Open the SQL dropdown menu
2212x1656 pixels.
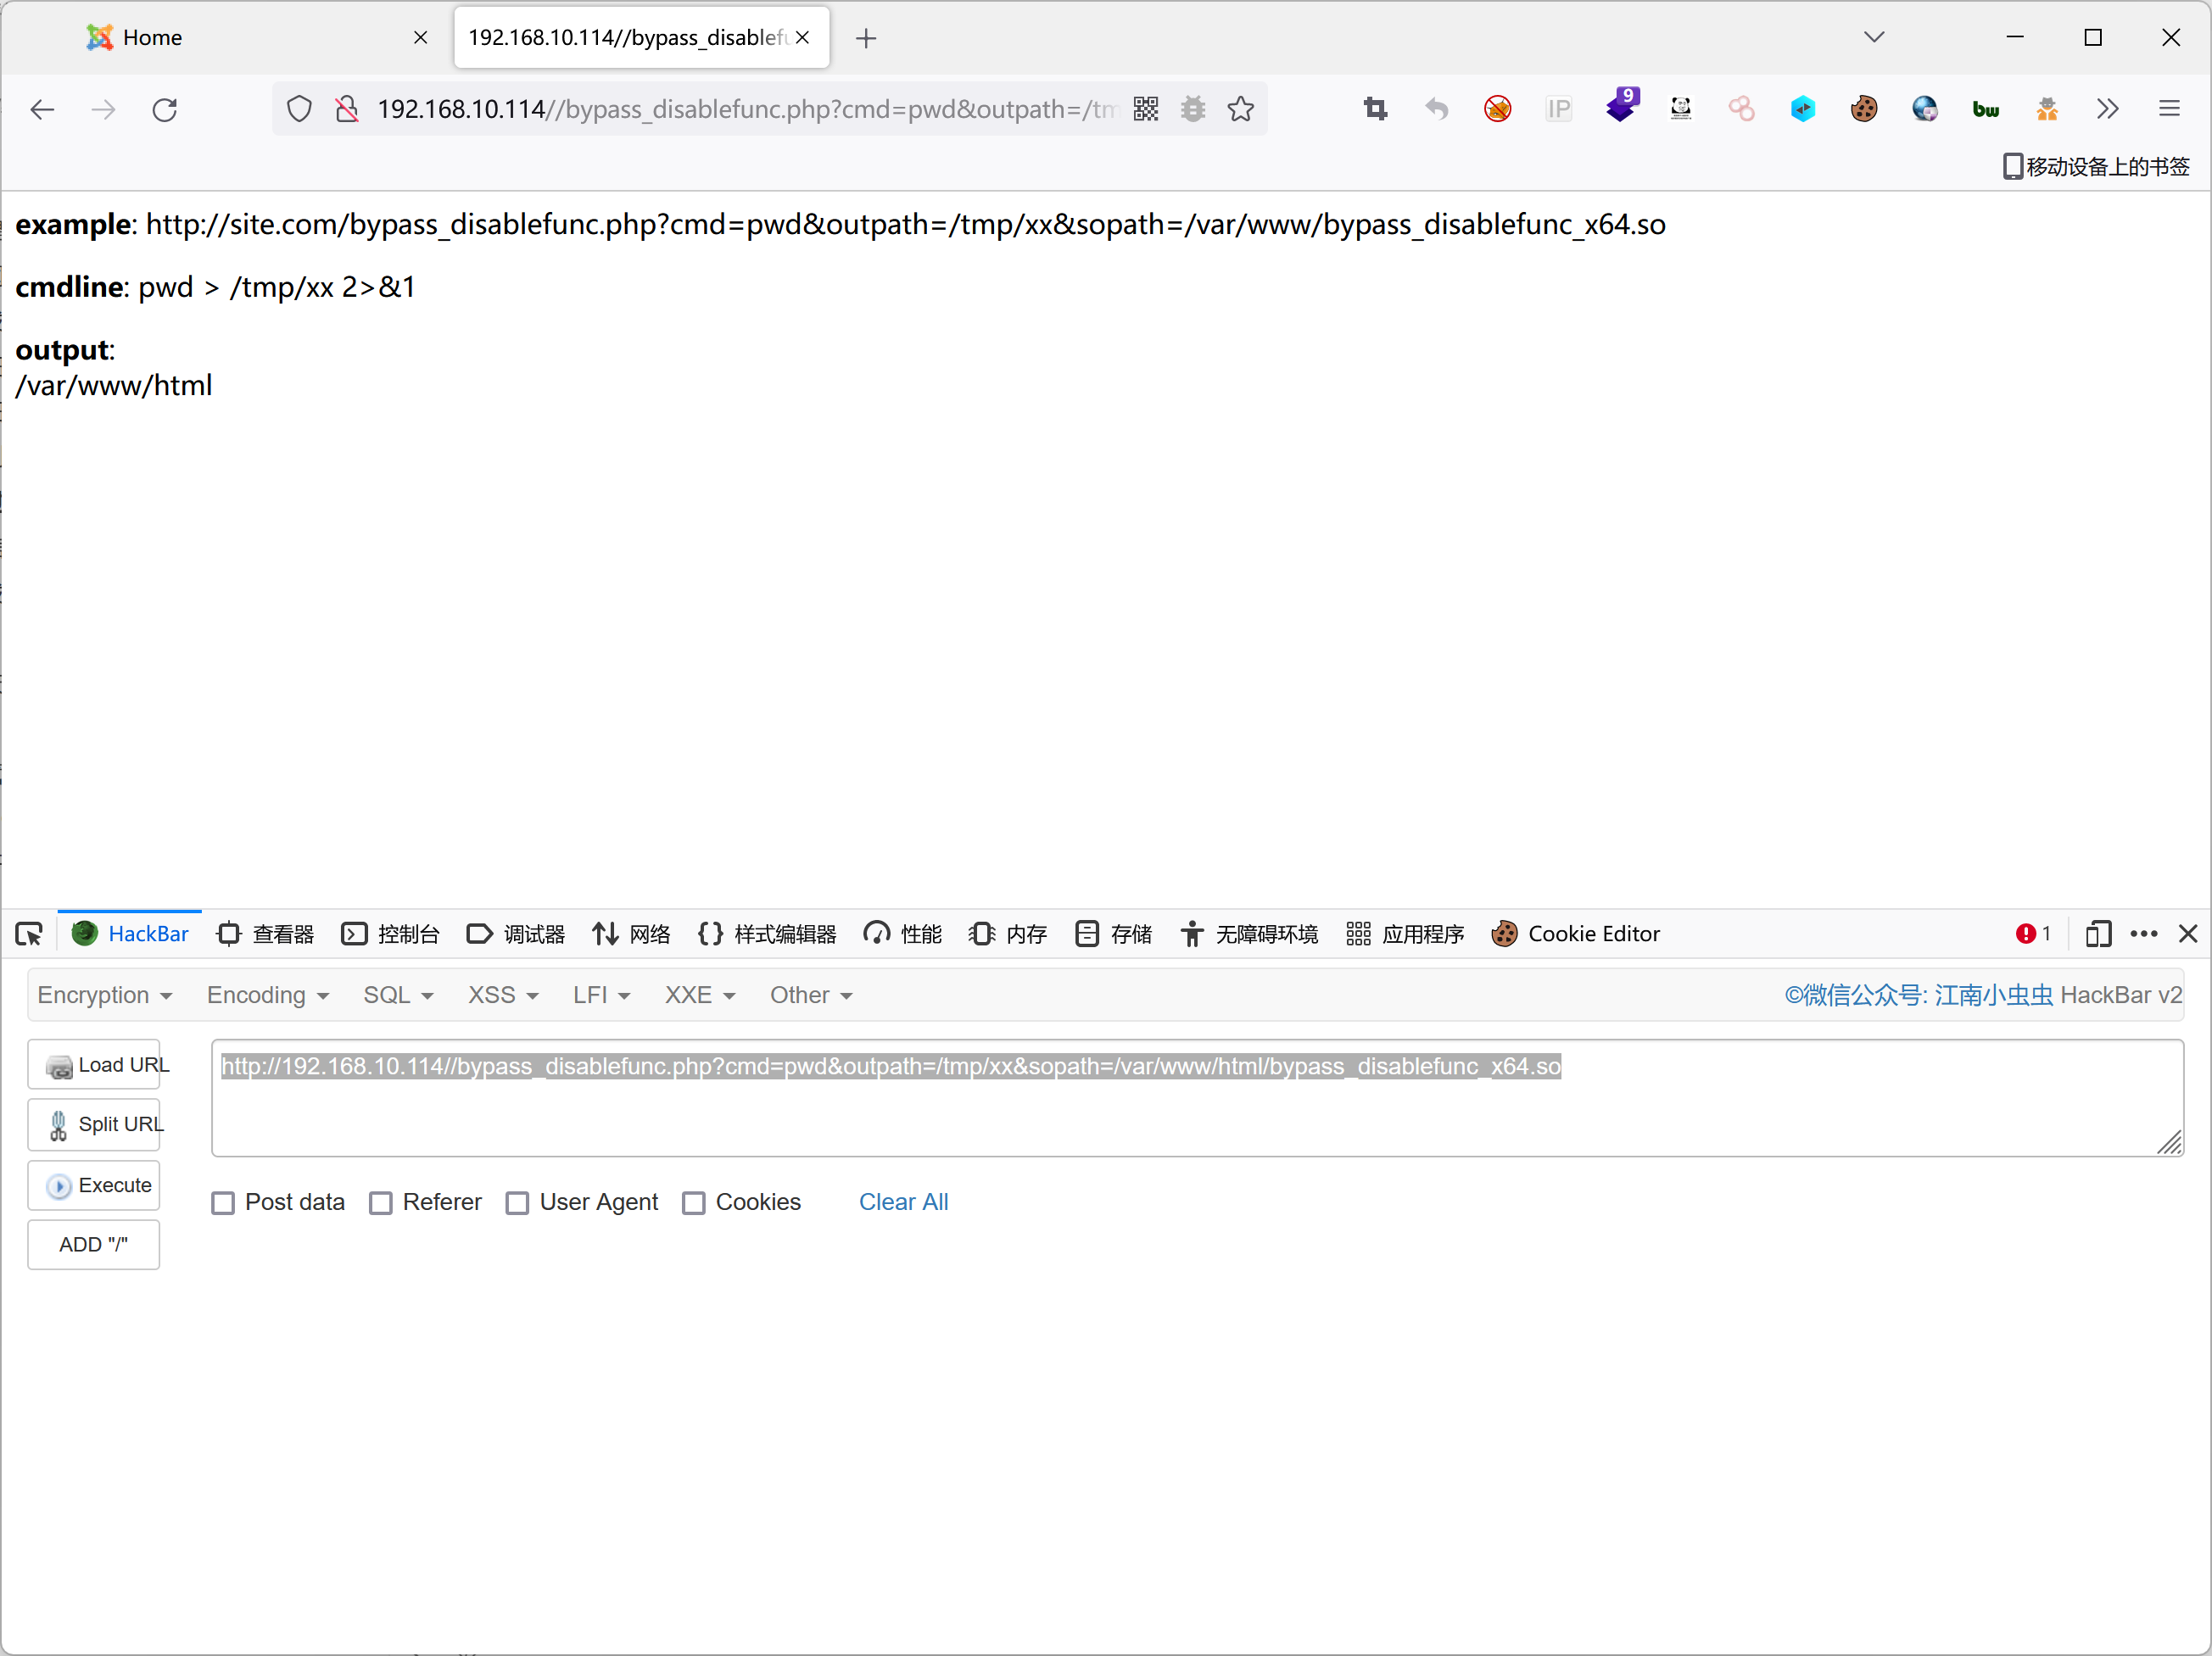397,995
